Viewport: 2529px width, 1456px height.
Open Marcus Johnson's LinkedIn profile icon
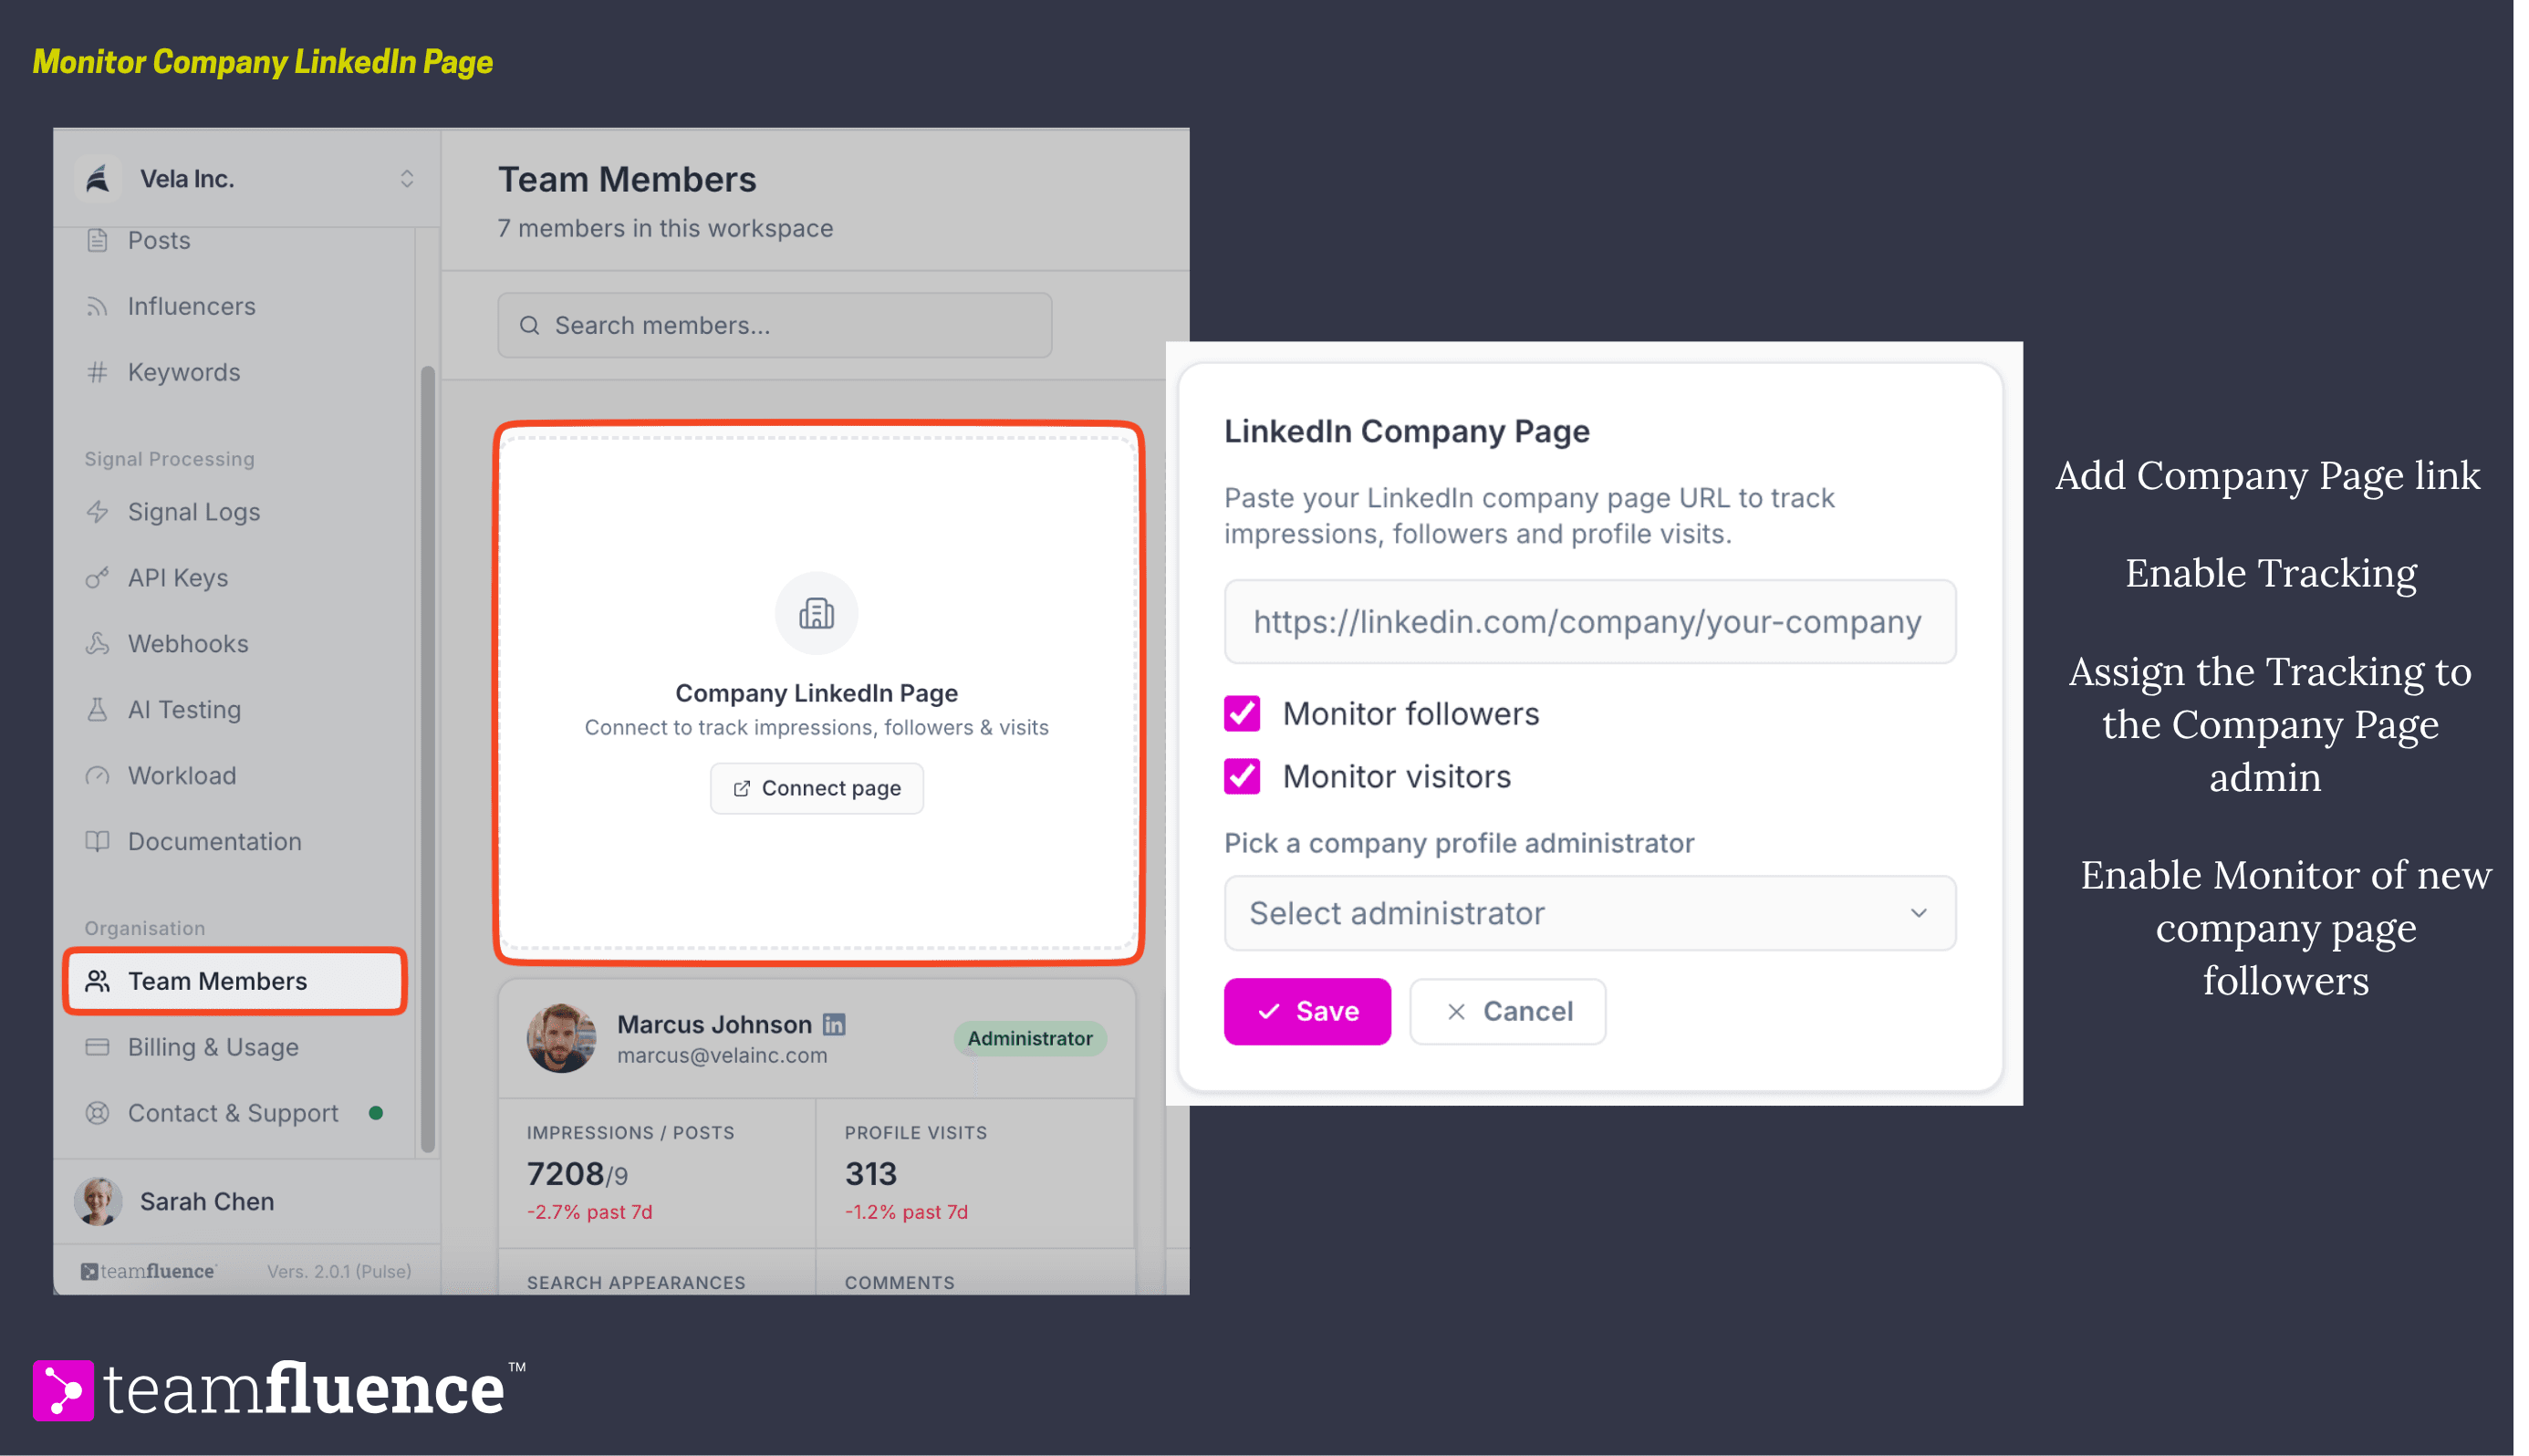click(834, 1024)
